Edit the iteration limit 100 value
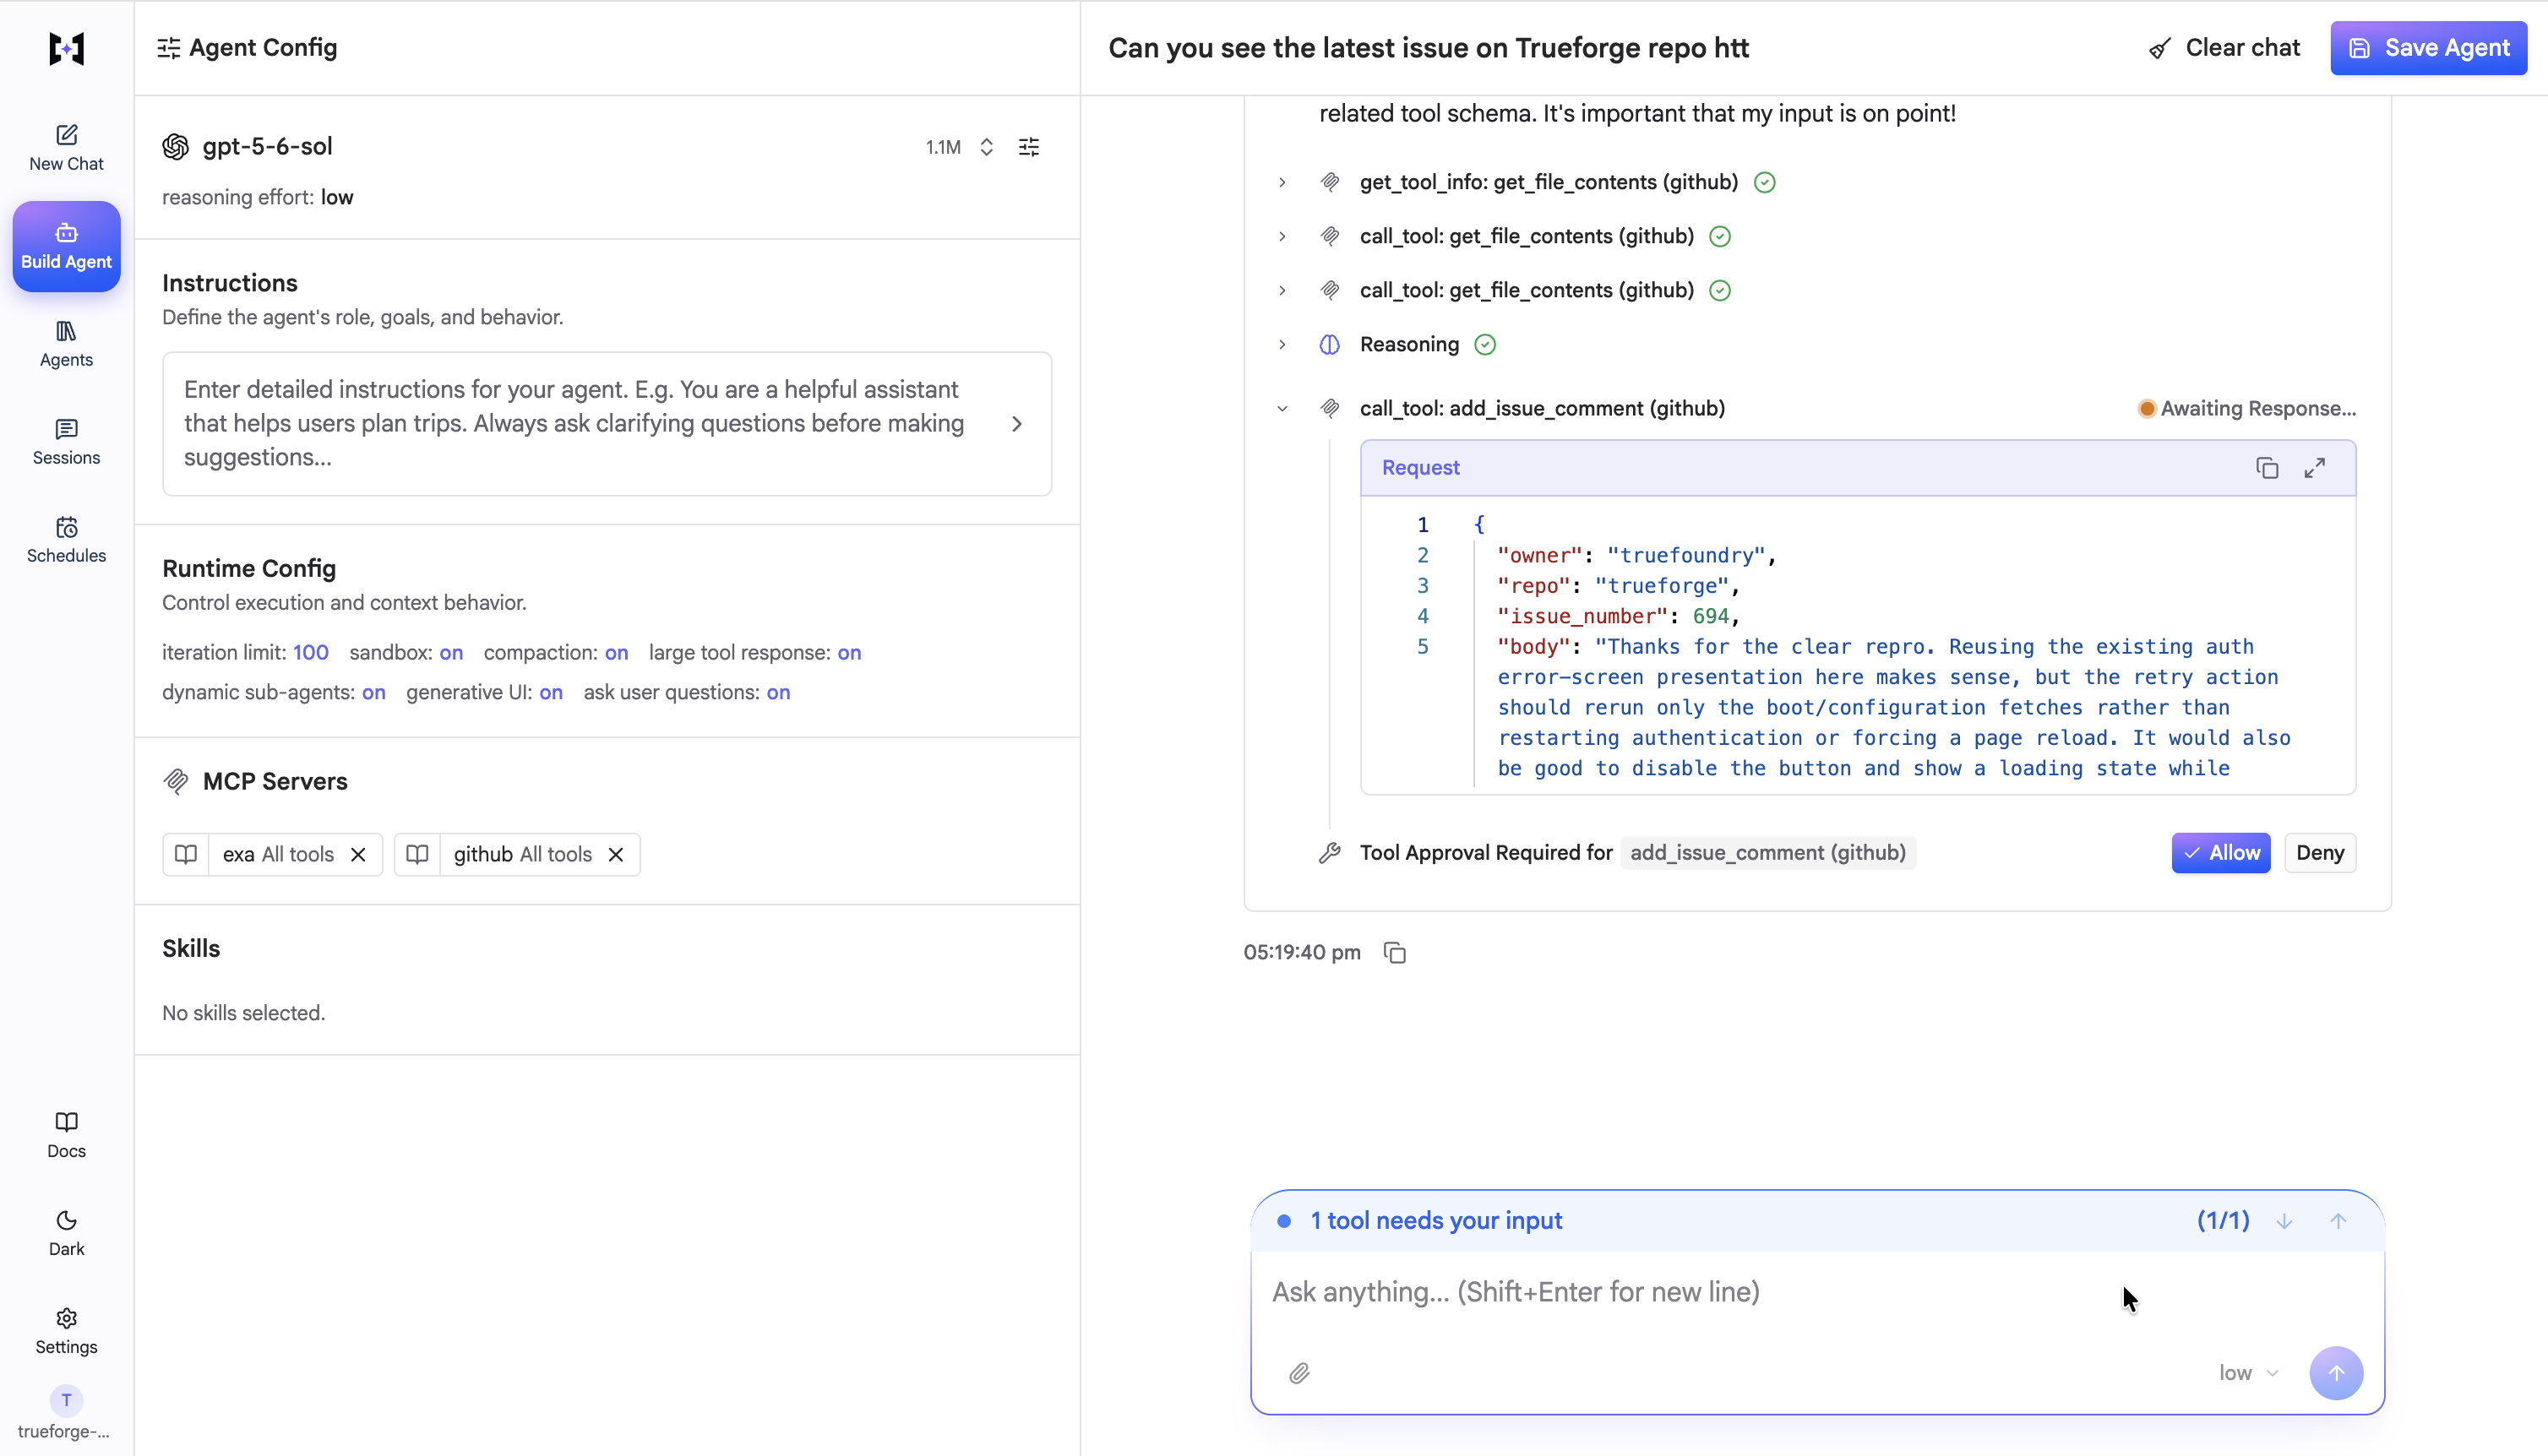 click(311, 652)
